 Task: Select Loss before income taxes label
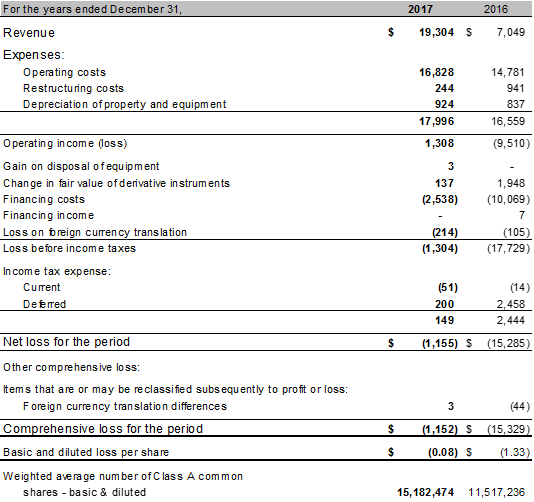click(x=69, y=248)
